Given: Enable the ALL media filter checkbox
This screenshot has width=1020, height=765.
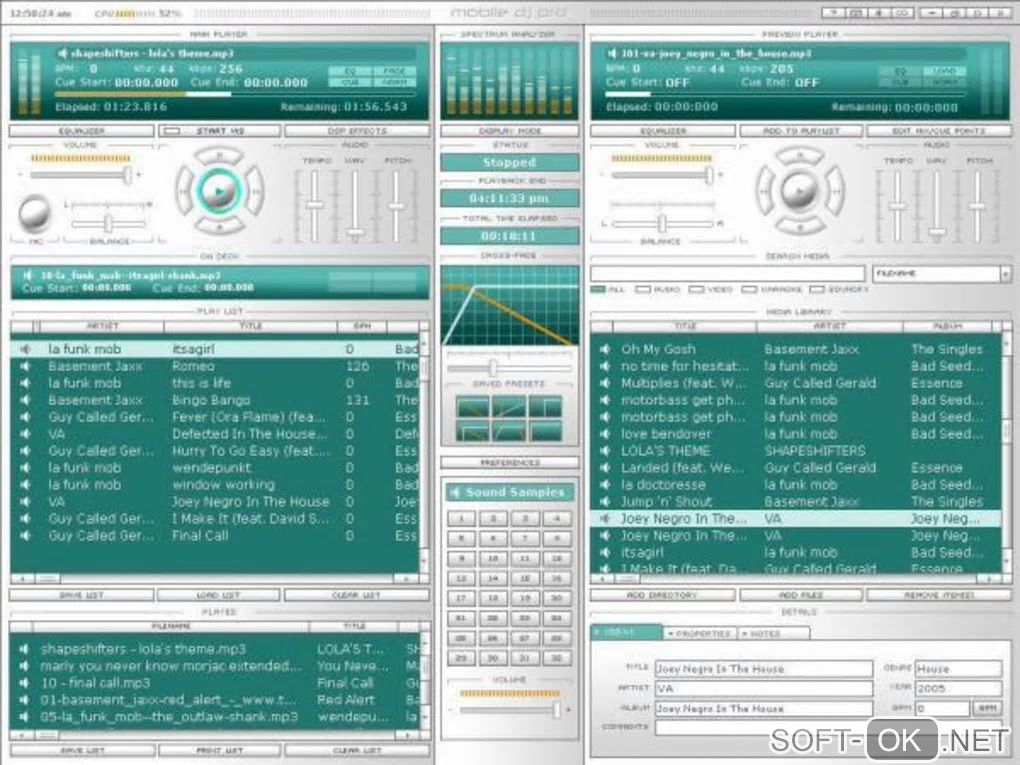Looking at the screenshot, I should 598,289.
